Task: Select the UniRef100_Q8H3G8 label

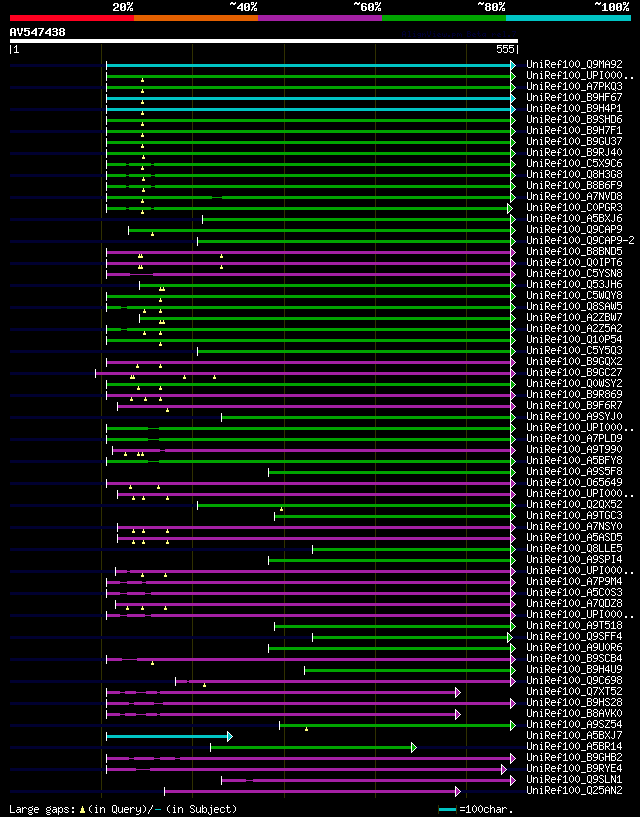Action: pos(574,174)
